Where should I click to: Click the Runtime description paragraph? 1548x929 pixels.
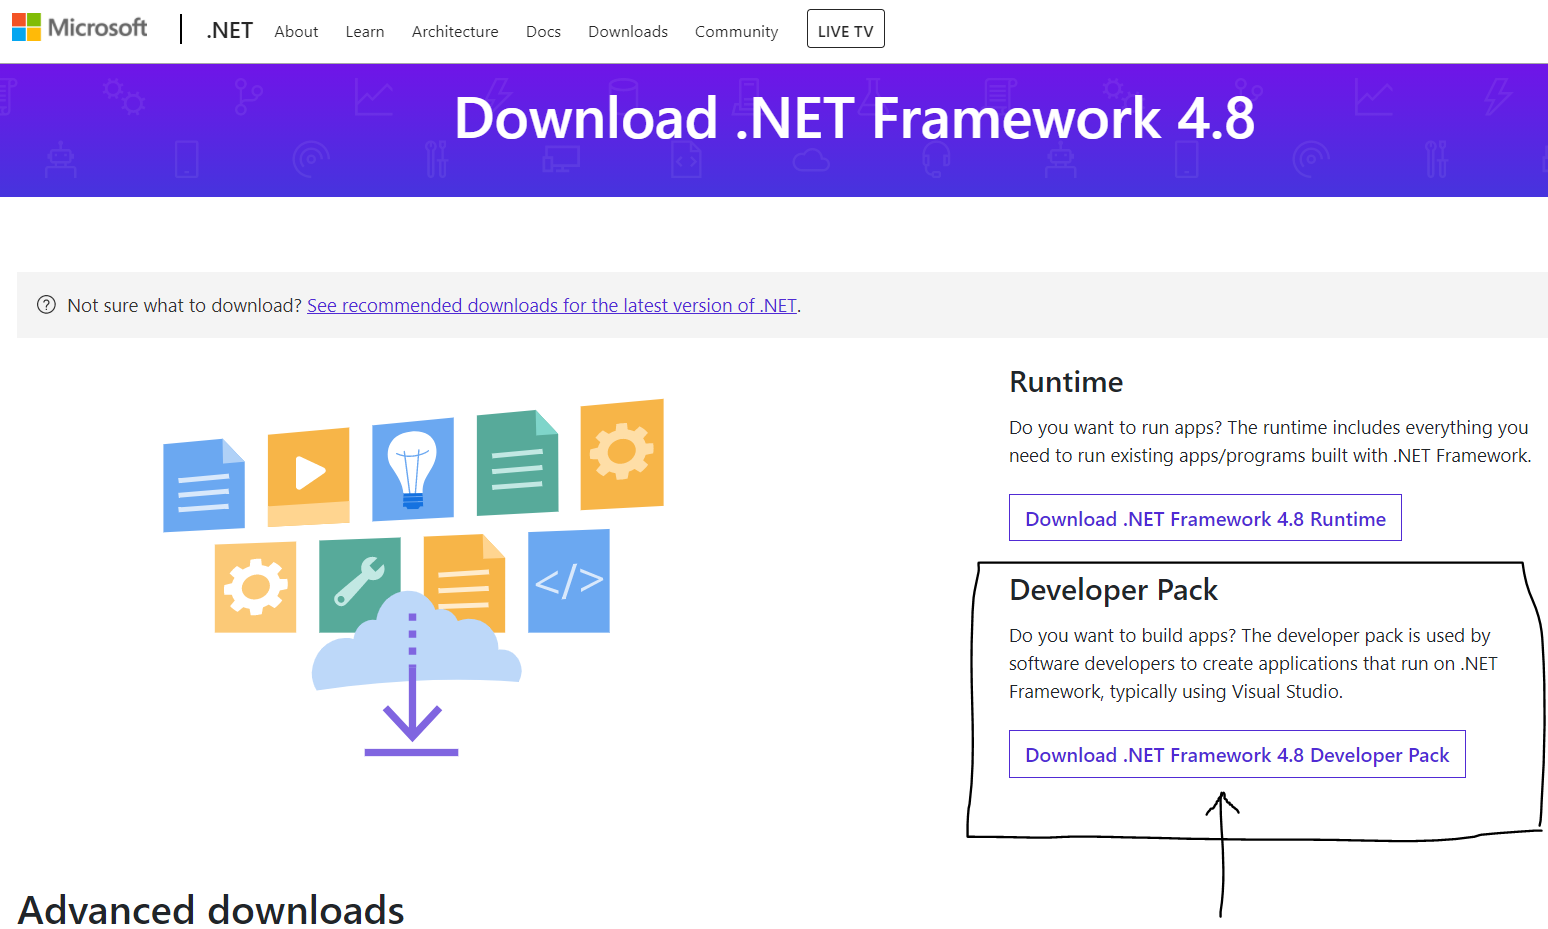[x=1270, y=442]
